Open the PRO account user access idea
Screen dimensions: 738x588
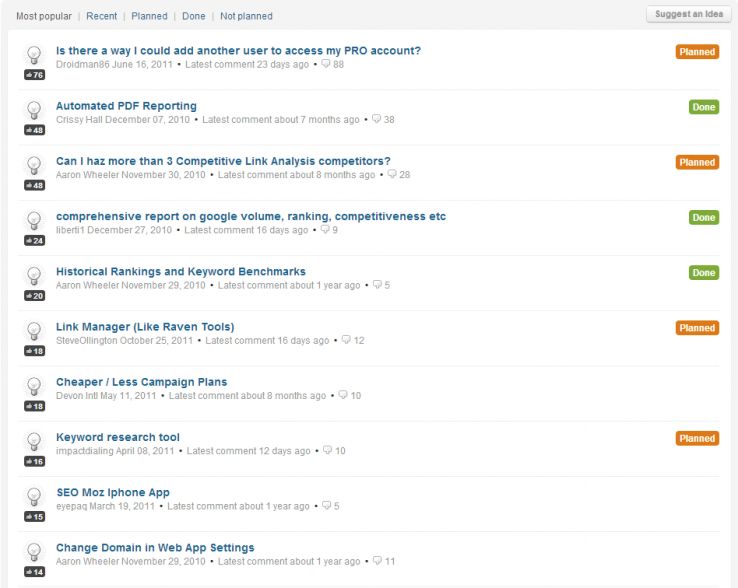[238, 51]
